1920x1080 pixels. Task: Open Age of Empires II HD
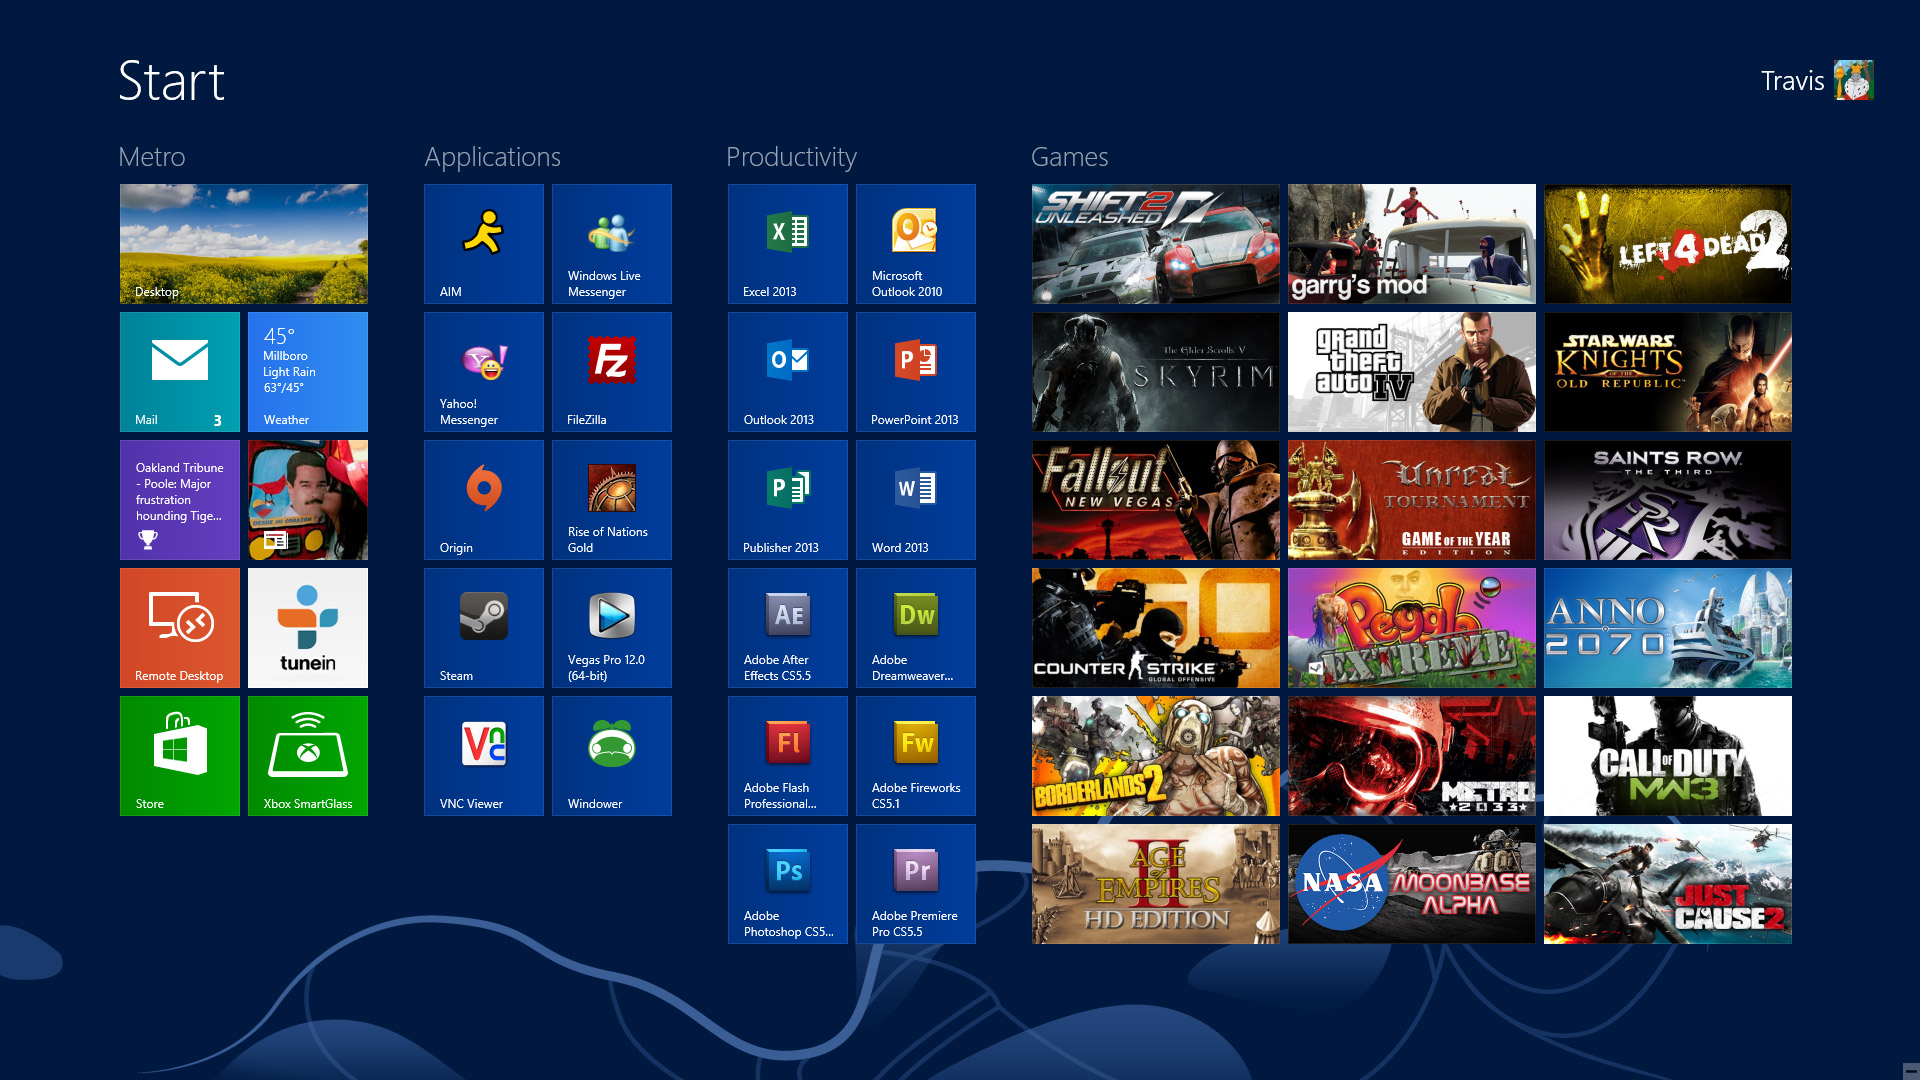(1156, 884)
